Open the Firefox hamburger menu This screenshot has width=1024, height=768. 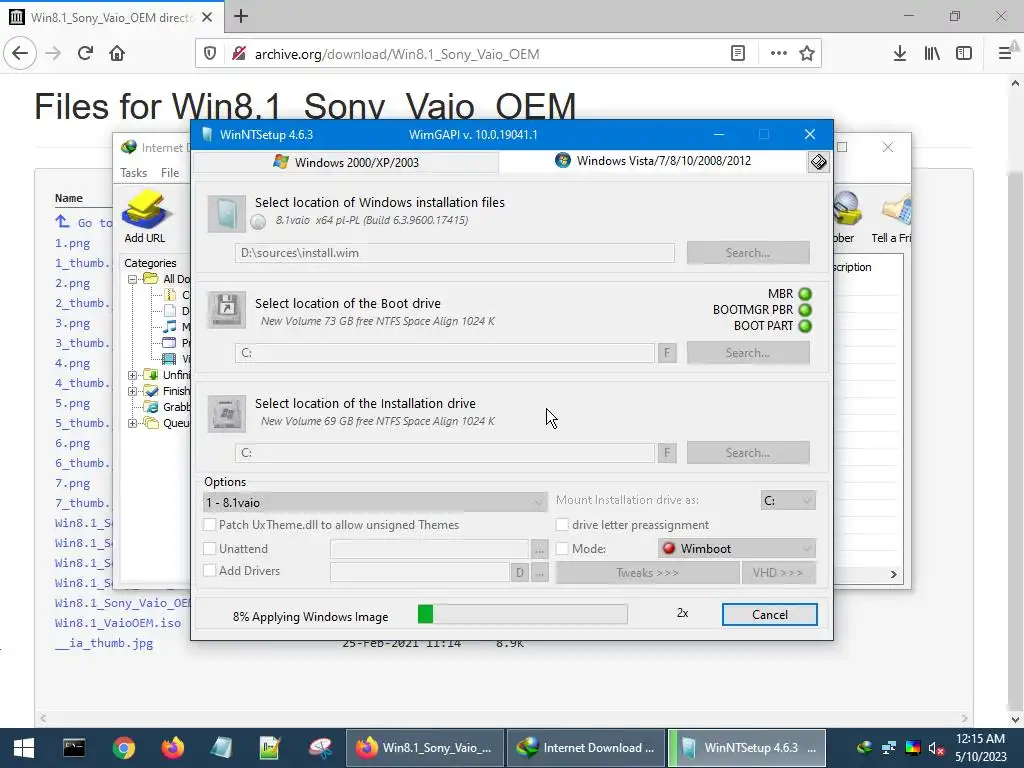coord(1005,53)
